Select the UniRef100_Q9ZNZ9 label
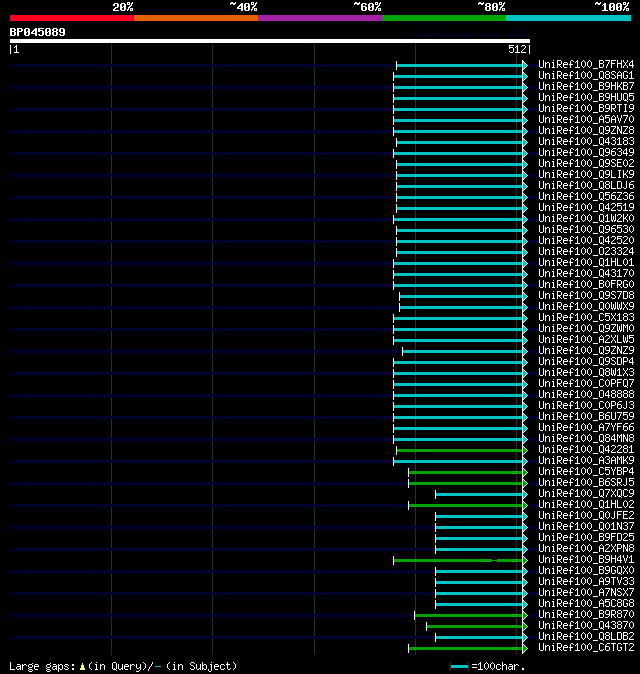The height and width of the screenshot is (674, 640). [586, 351]
